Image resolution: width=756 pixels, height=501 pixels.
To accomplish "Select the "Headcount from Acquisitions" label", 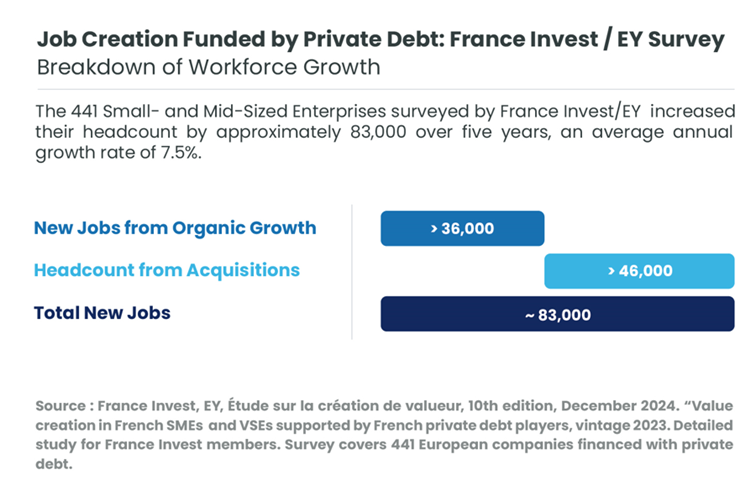I will 167,270.
